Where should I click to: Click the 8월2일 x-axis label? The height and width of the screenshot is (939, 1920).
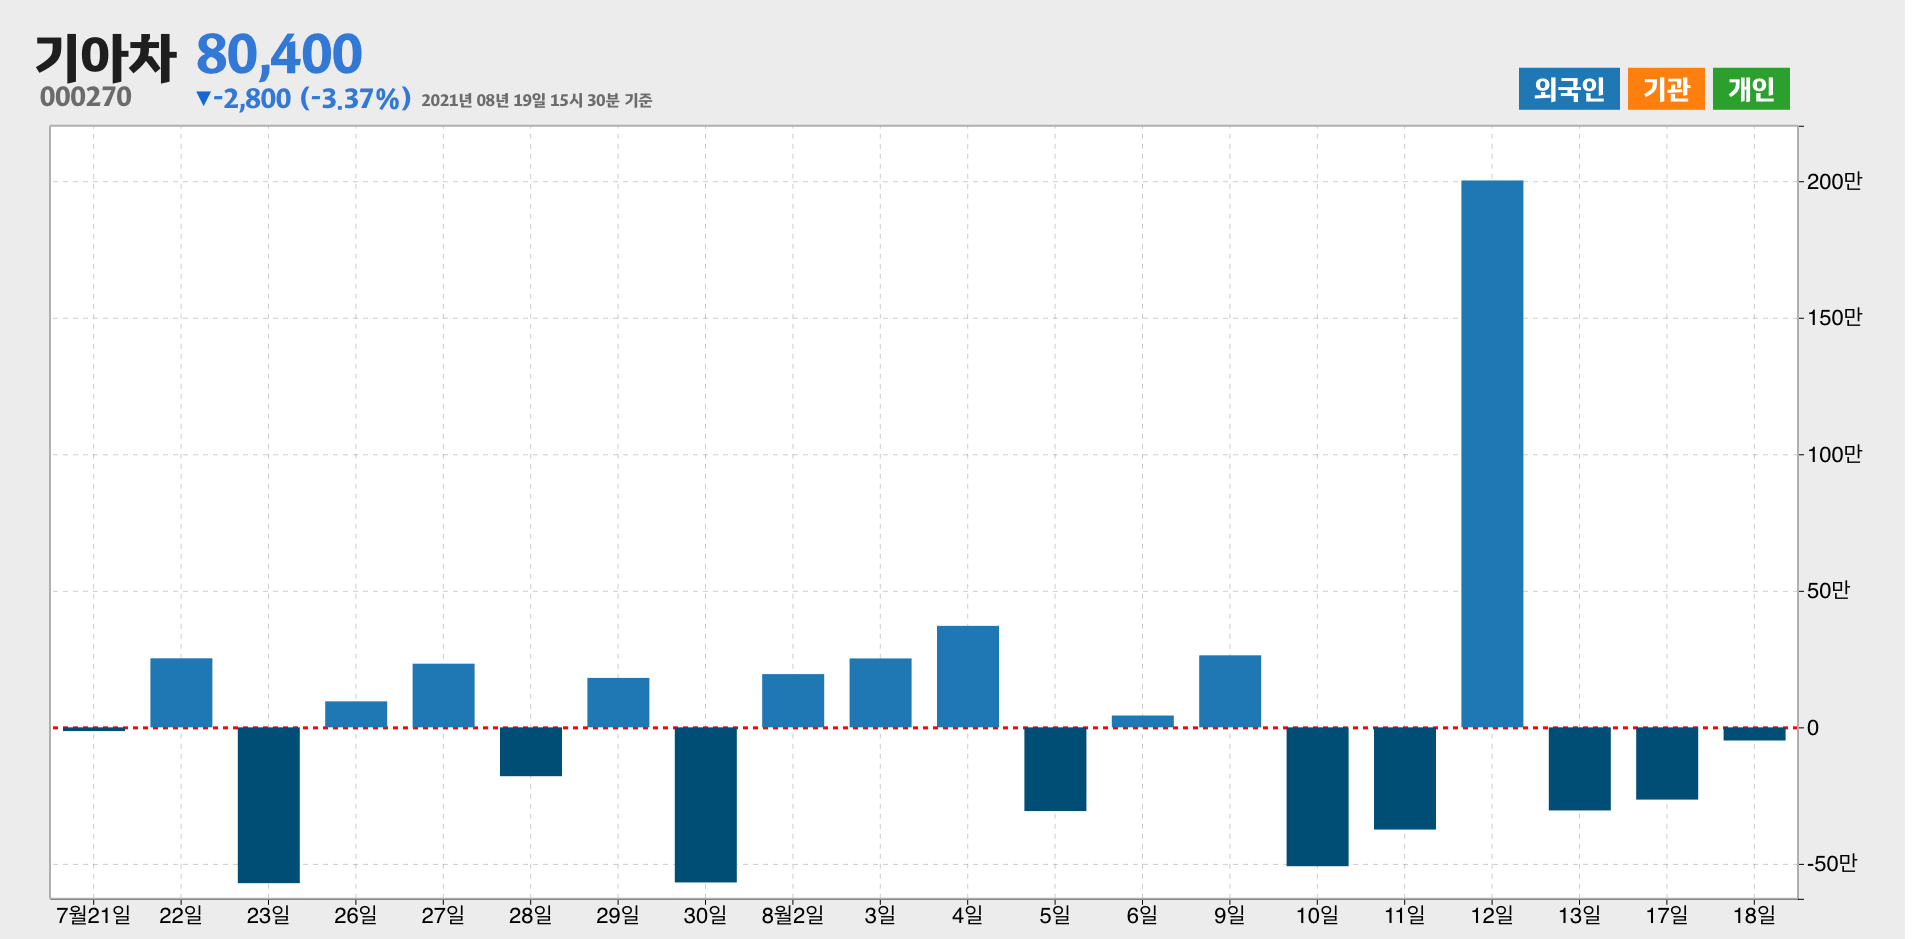click(x=793, y=915)
